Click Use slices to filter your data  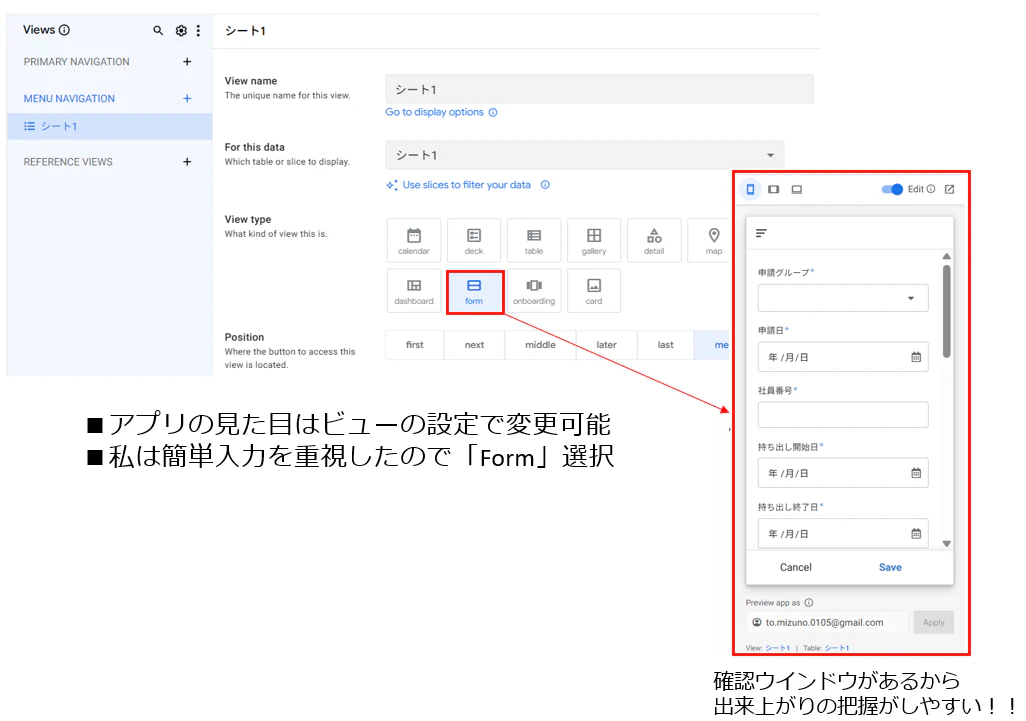coord(466,185)
